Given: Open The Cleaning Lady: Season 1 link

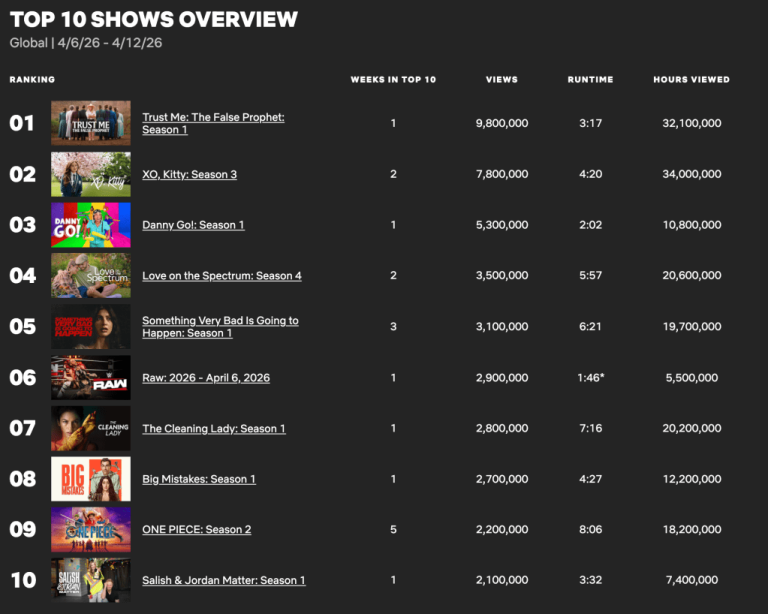Looking at the screenshot, I should [214, 428].
